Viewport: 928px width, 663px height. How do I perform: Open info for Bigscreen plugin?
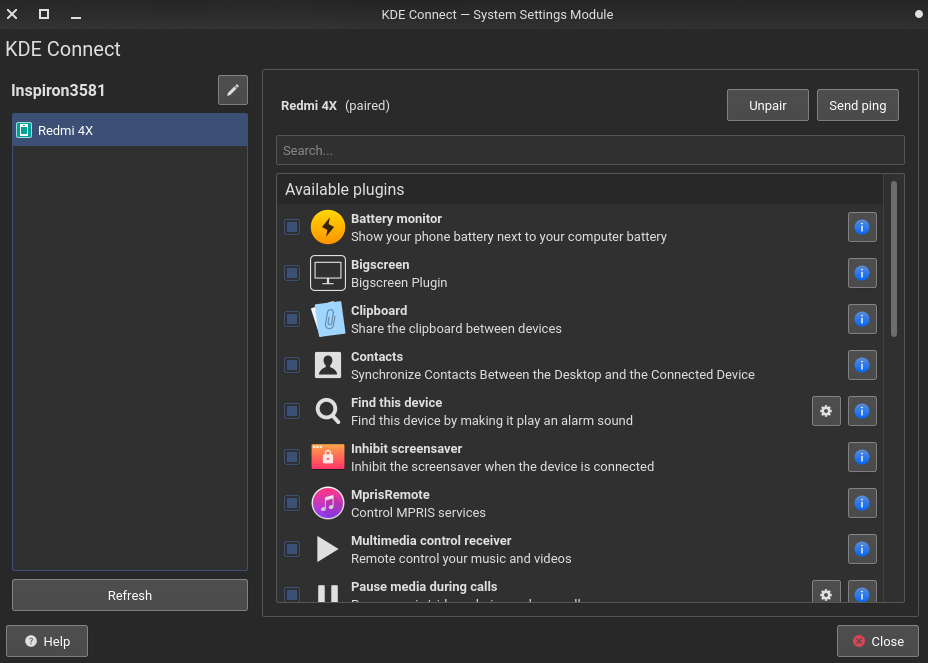(862, 273)
